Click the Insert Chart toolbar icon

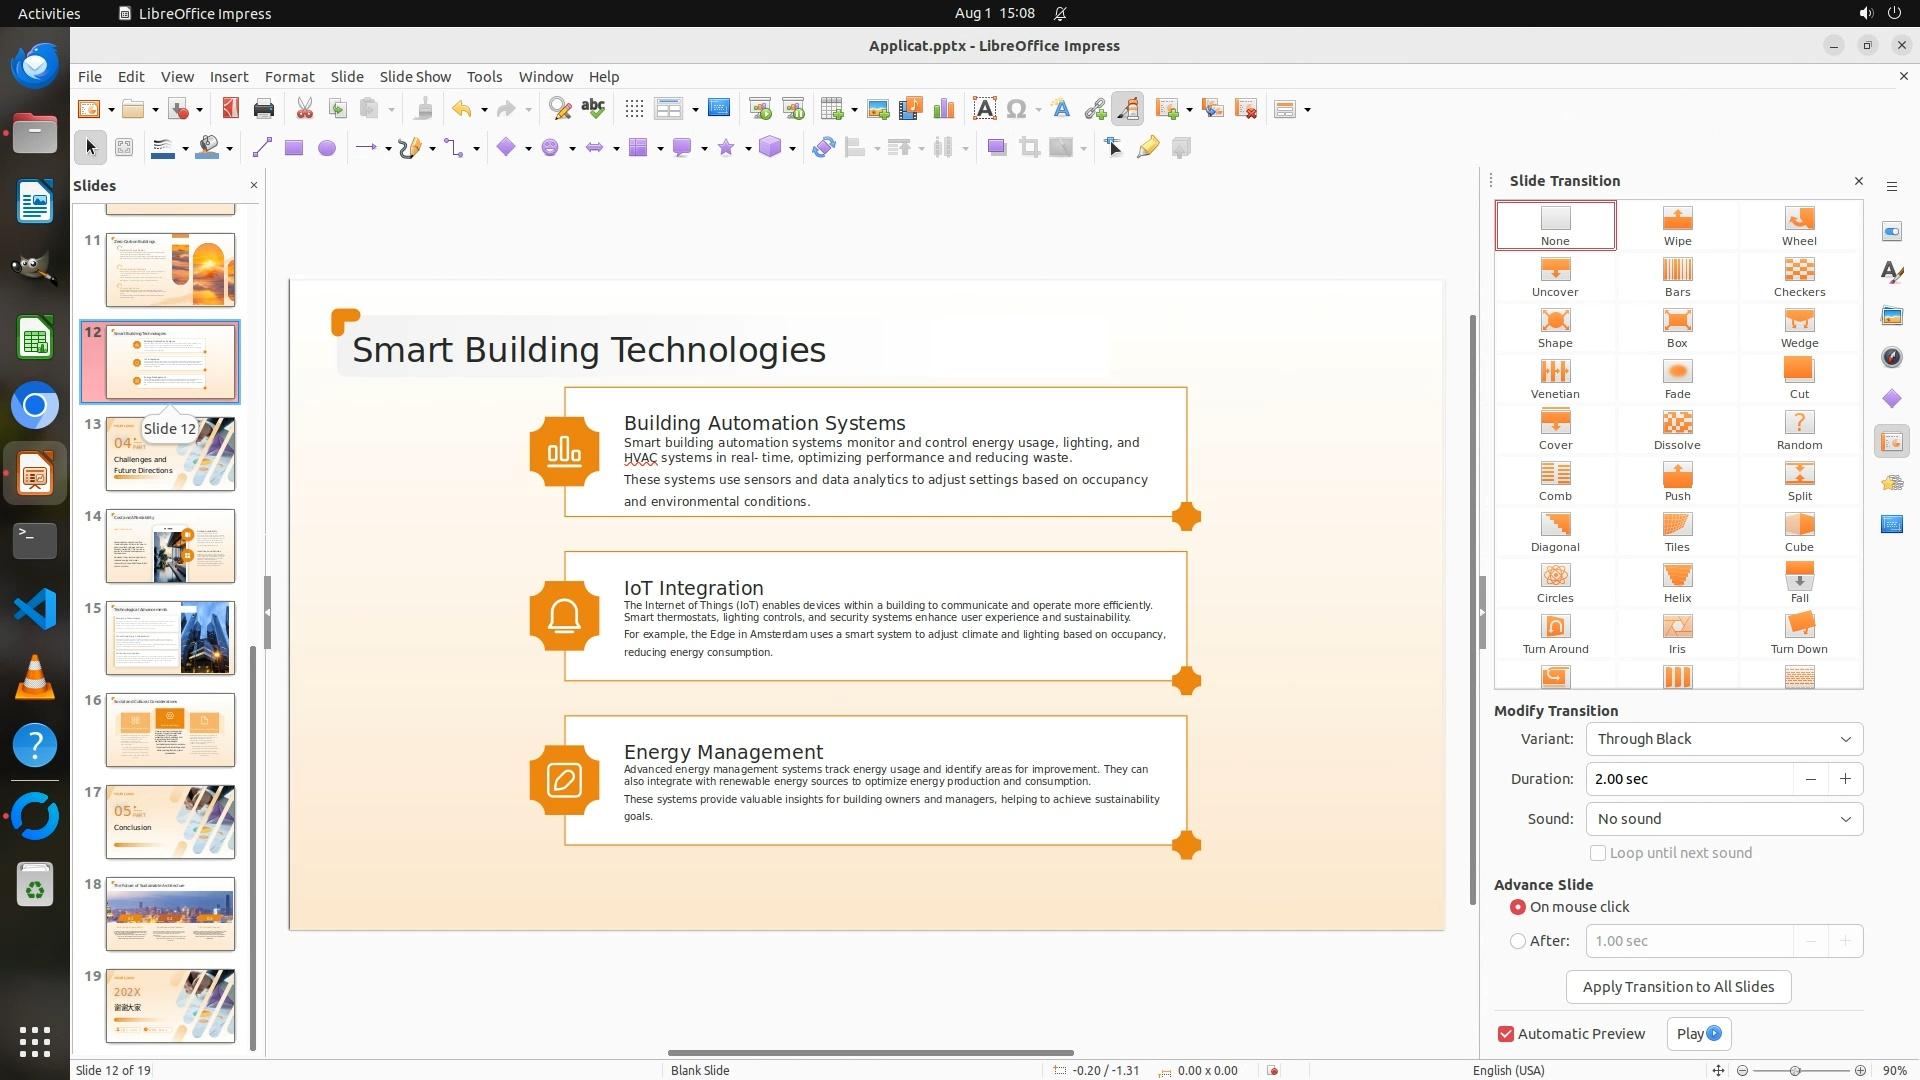pyautogui.click(x=943, y=109)
